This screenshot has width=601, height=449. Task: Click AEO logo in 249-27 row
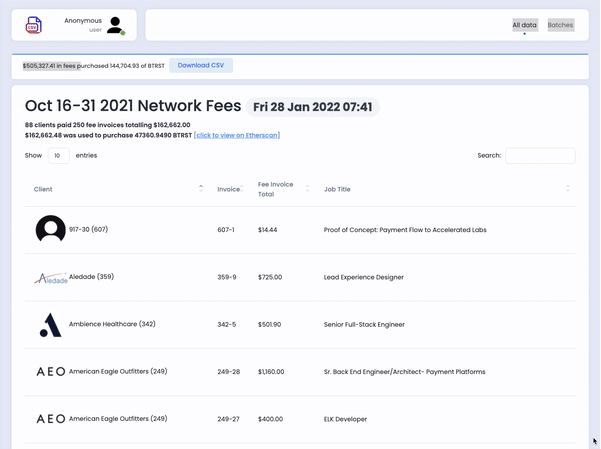pos(51,419)
